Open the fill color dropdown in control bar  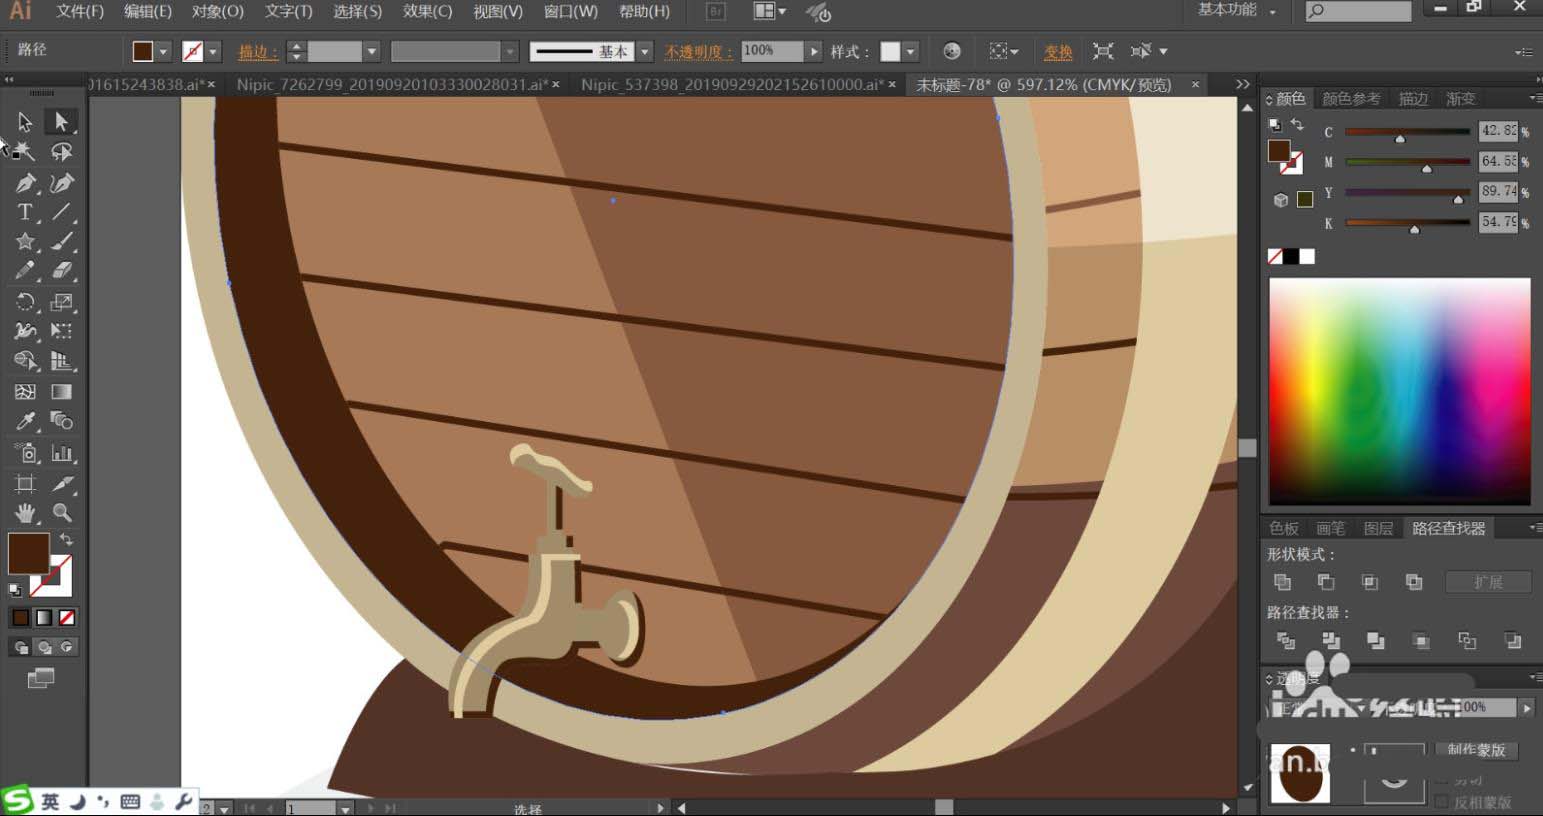click(163, 51)
